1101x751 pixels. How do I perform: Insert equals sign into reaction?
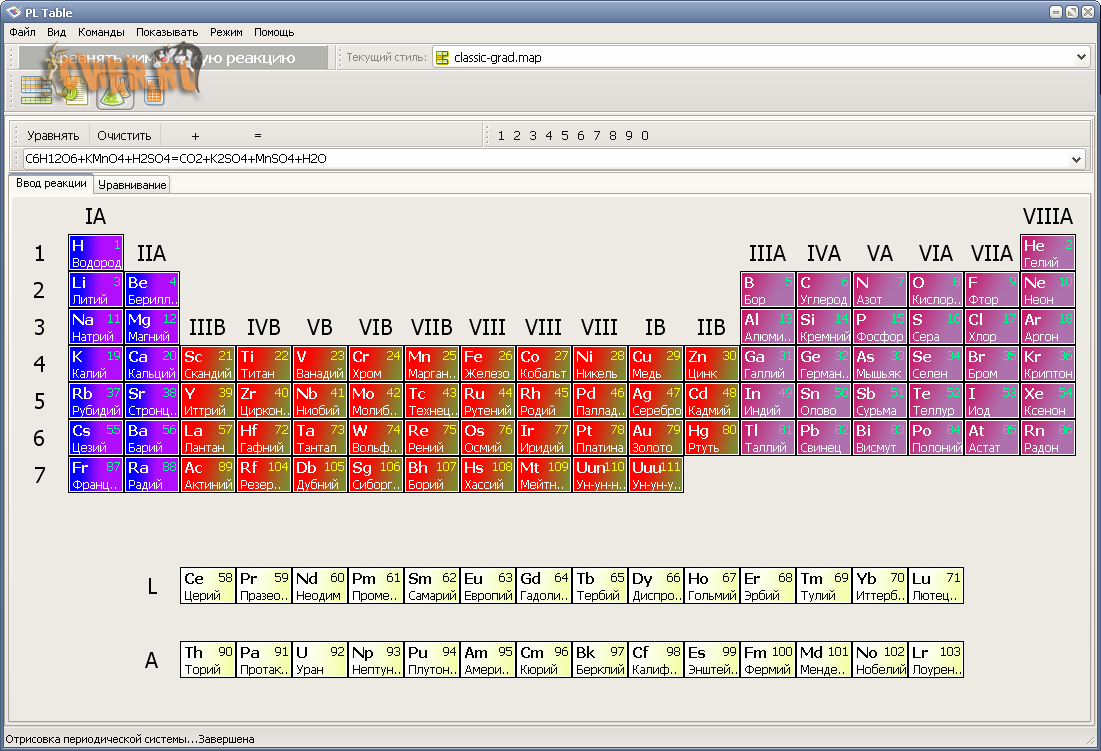point(257,136)
